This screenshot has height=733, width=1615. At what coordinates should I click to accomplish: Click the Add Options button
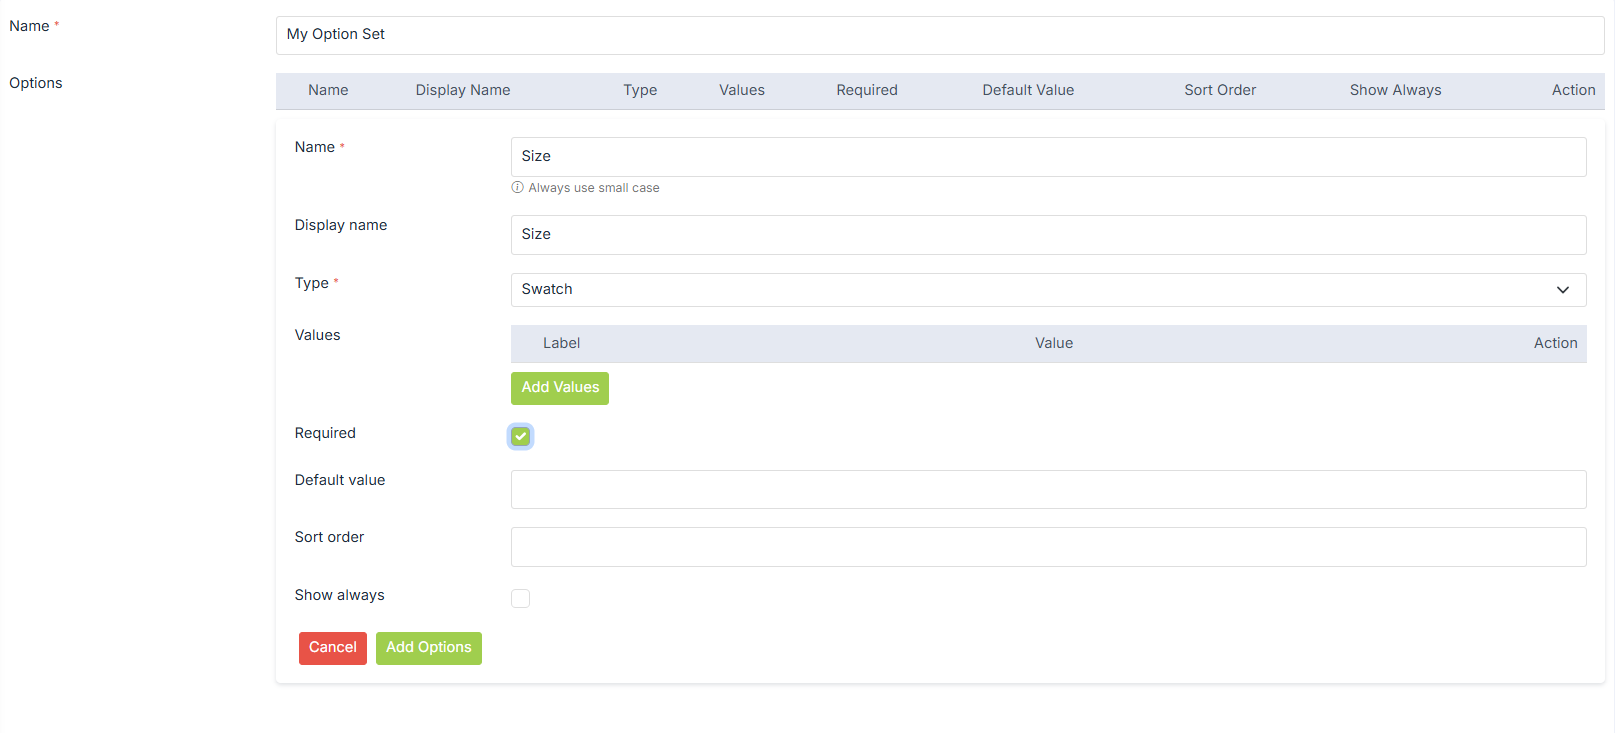(428, 648)
